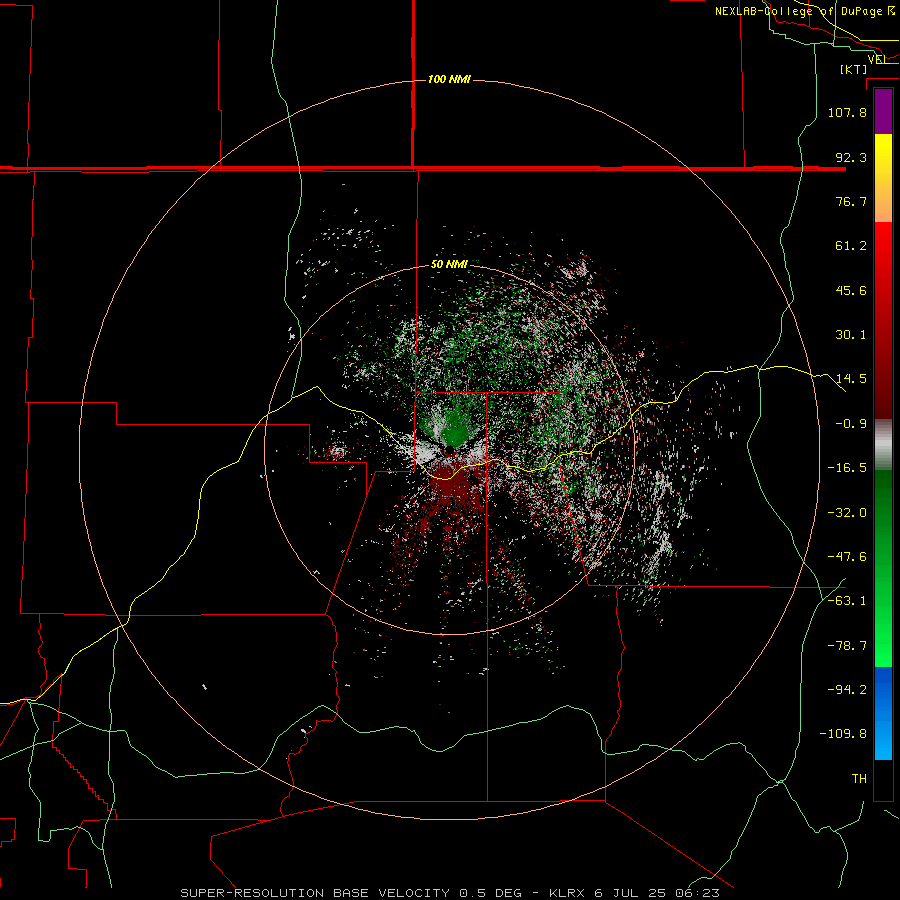
Task: Click the KLRX station identifier in caption
Action: [x=568, y=893]
